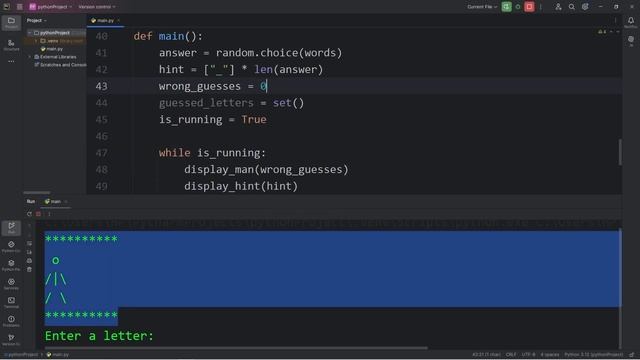Toggle soft-wrap in Run console
The height and width of the screenshot is (360, 640).
click(x=29, y=243)
